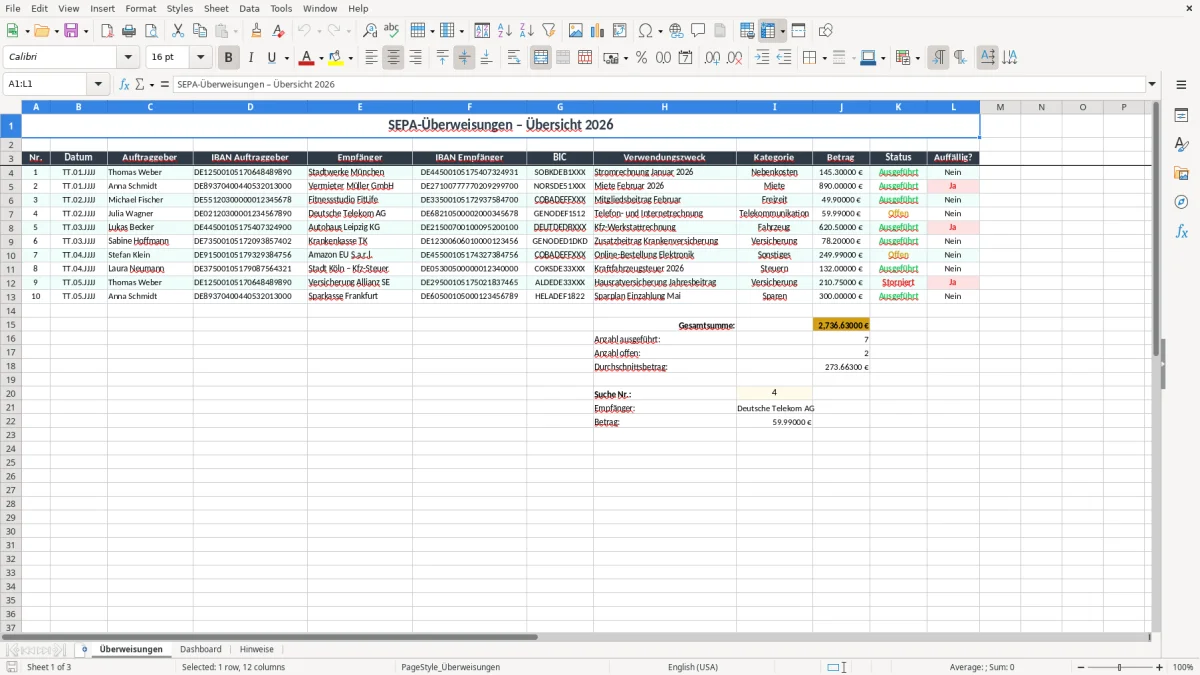Apply the yellow highlighting color

337,58
